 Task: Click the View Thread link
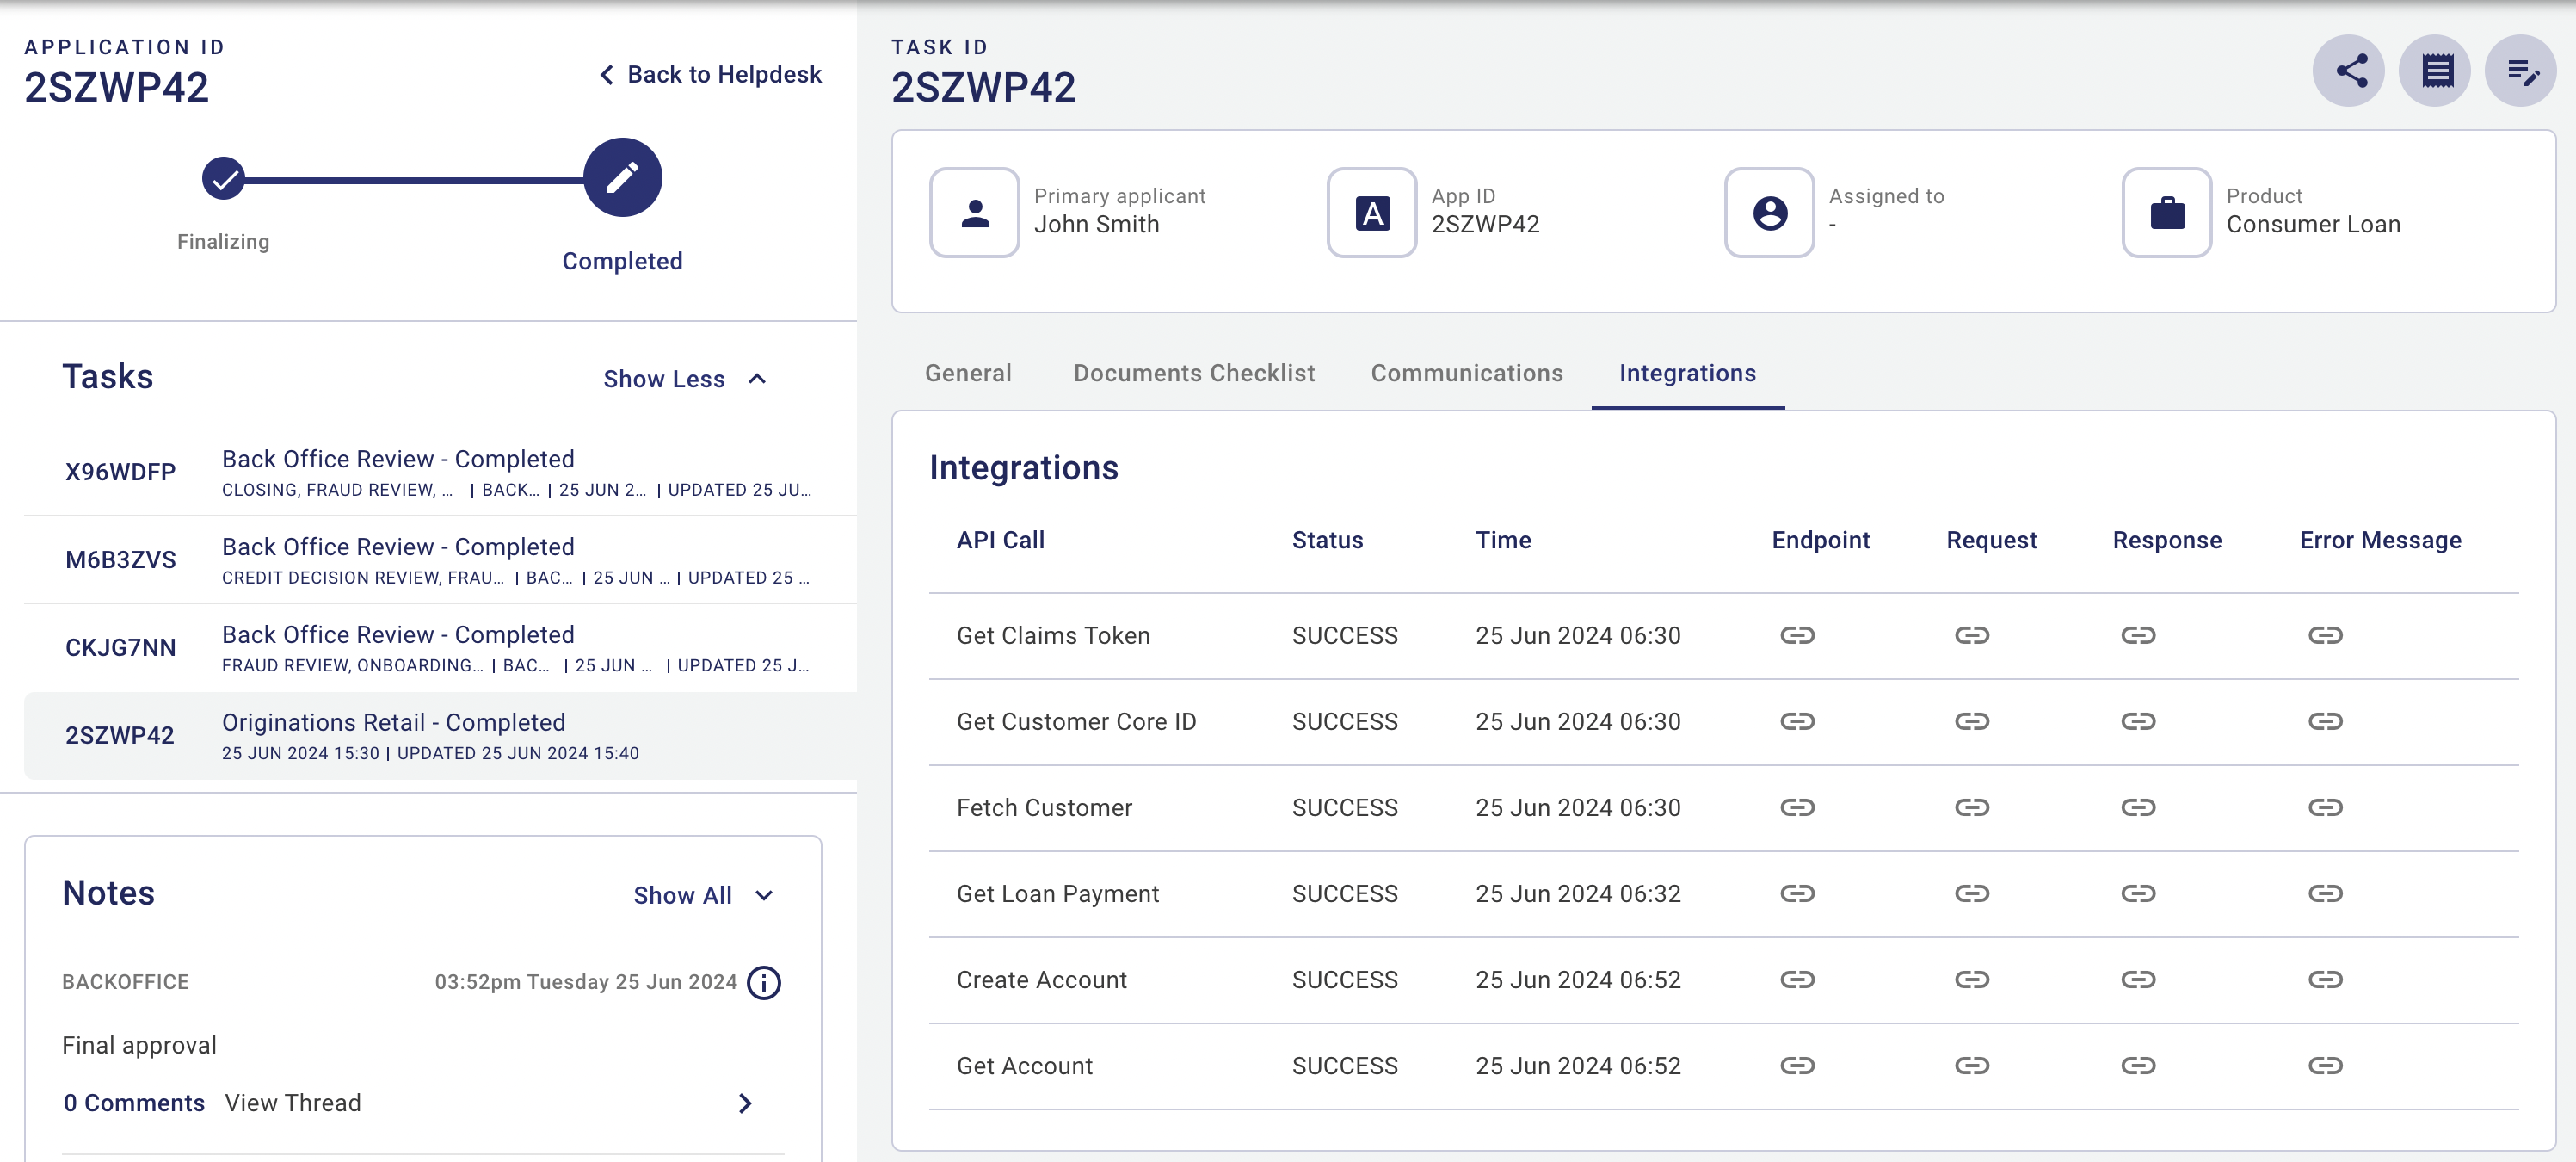(x=293, y=1103)
